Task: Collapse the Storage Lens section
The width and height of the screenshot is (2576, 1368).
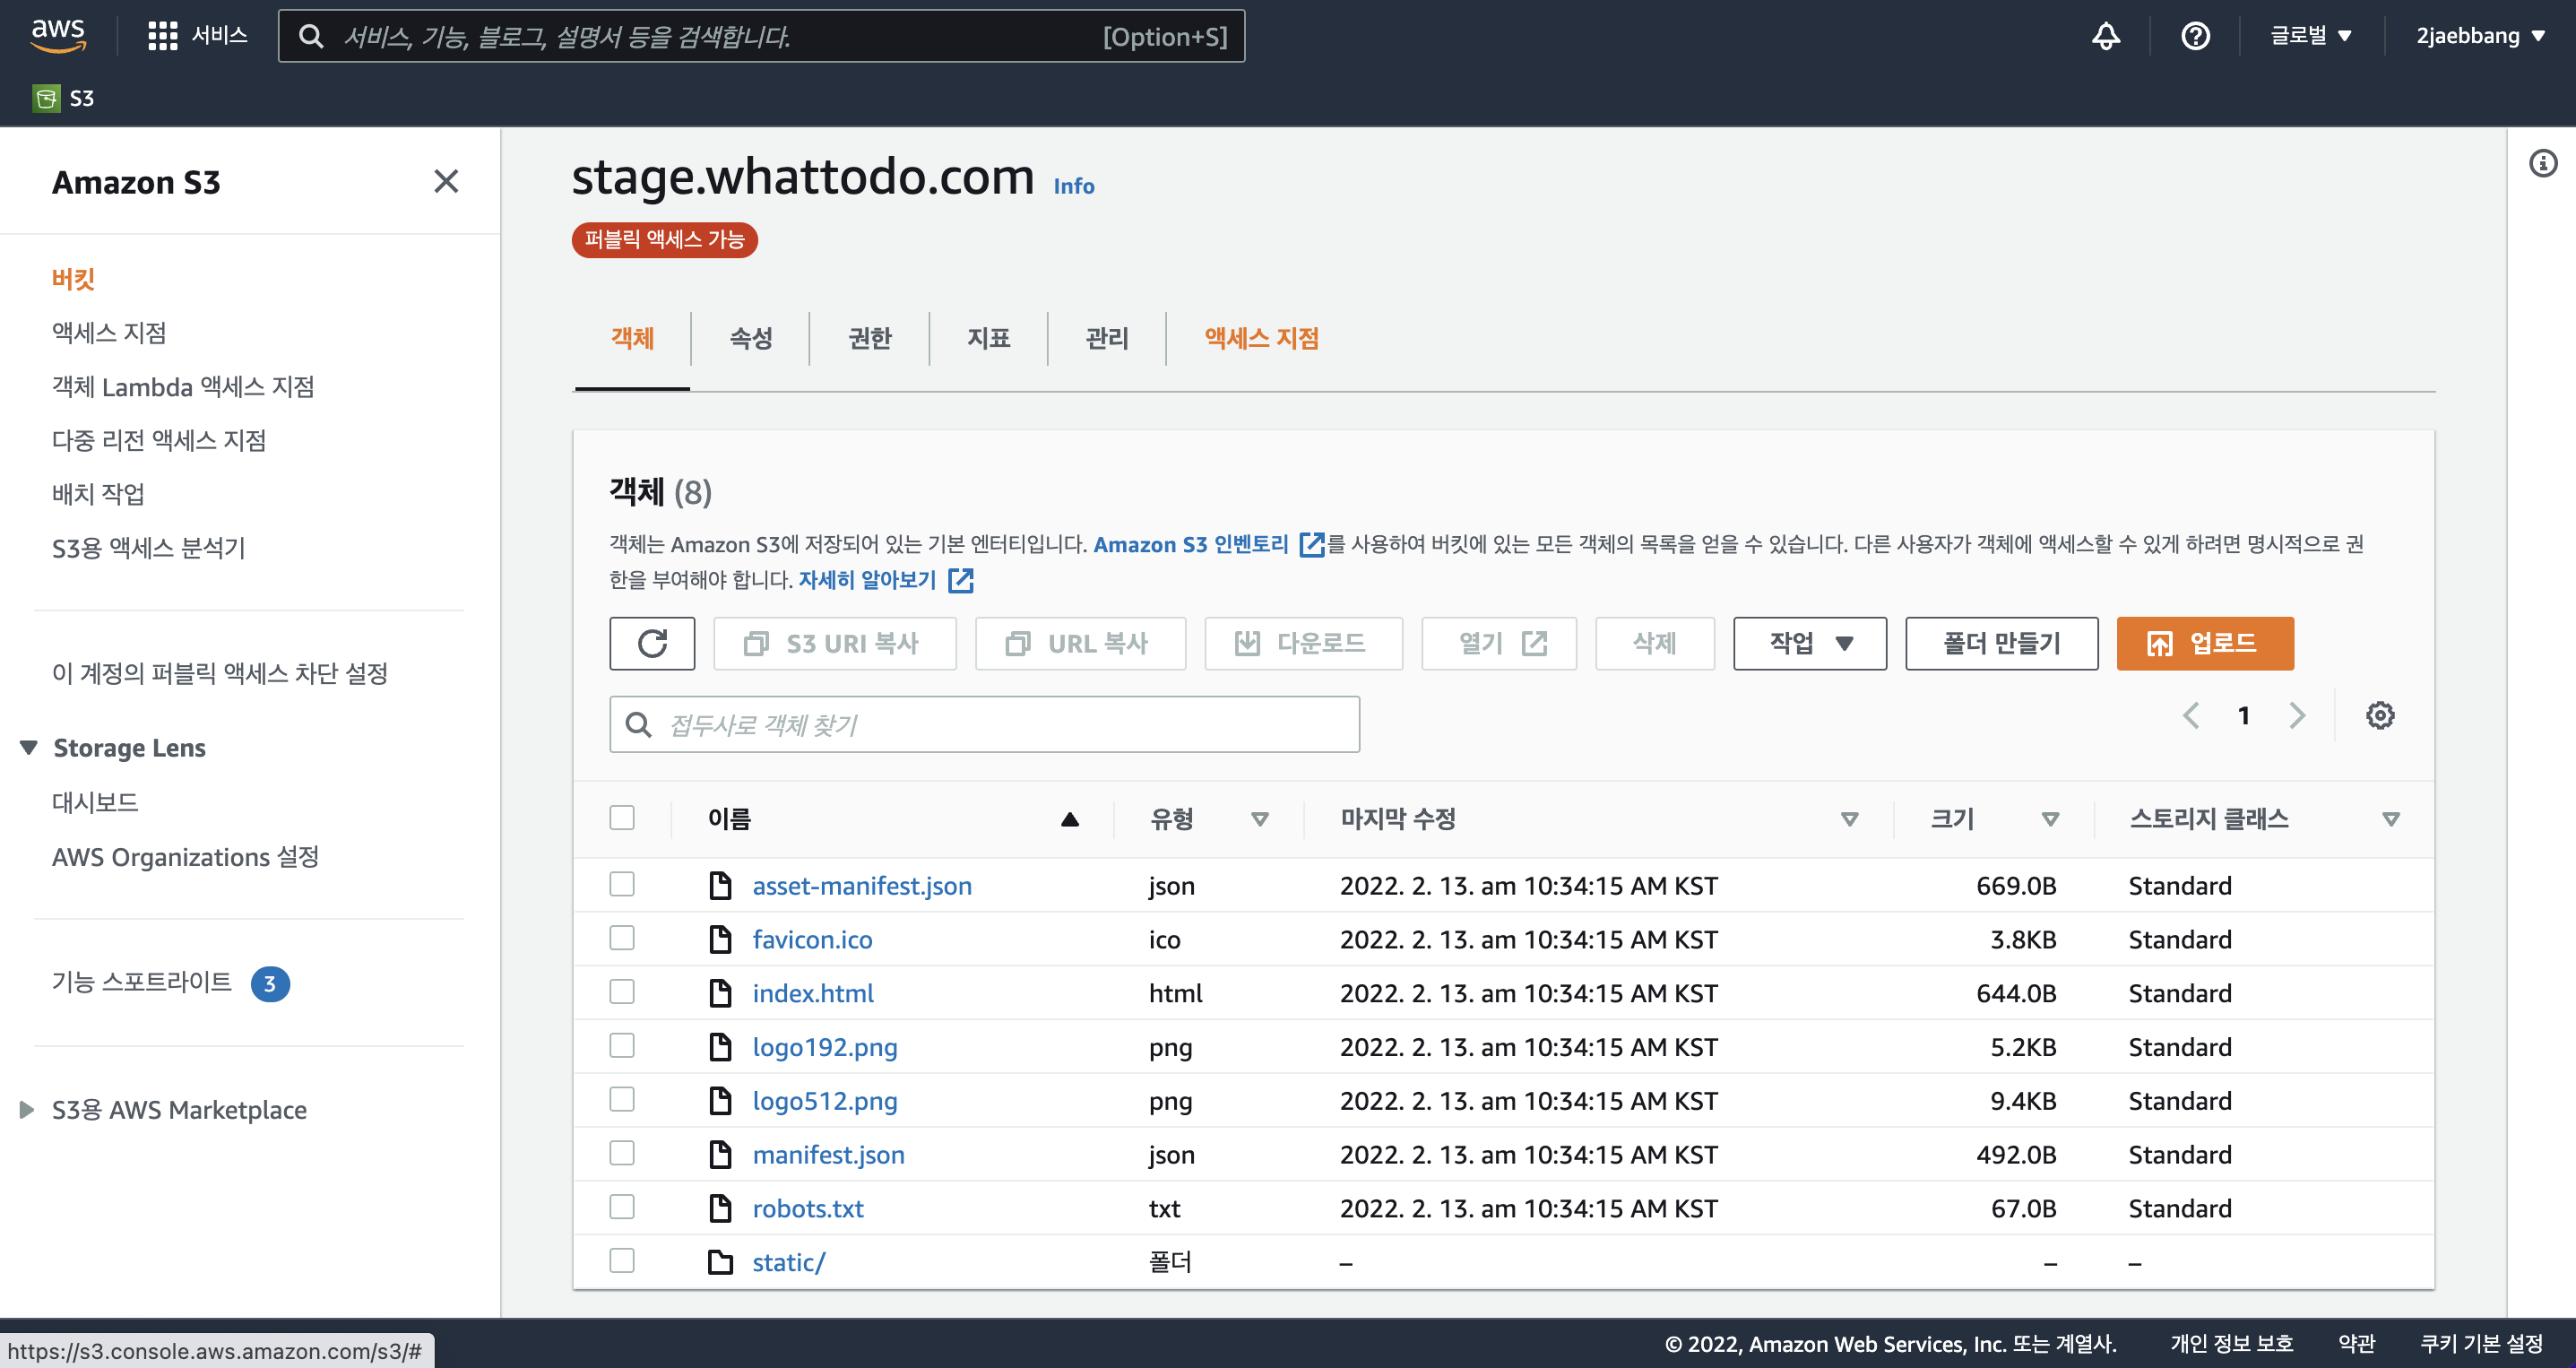Action: pyautogui.click(x=29, y=748)
